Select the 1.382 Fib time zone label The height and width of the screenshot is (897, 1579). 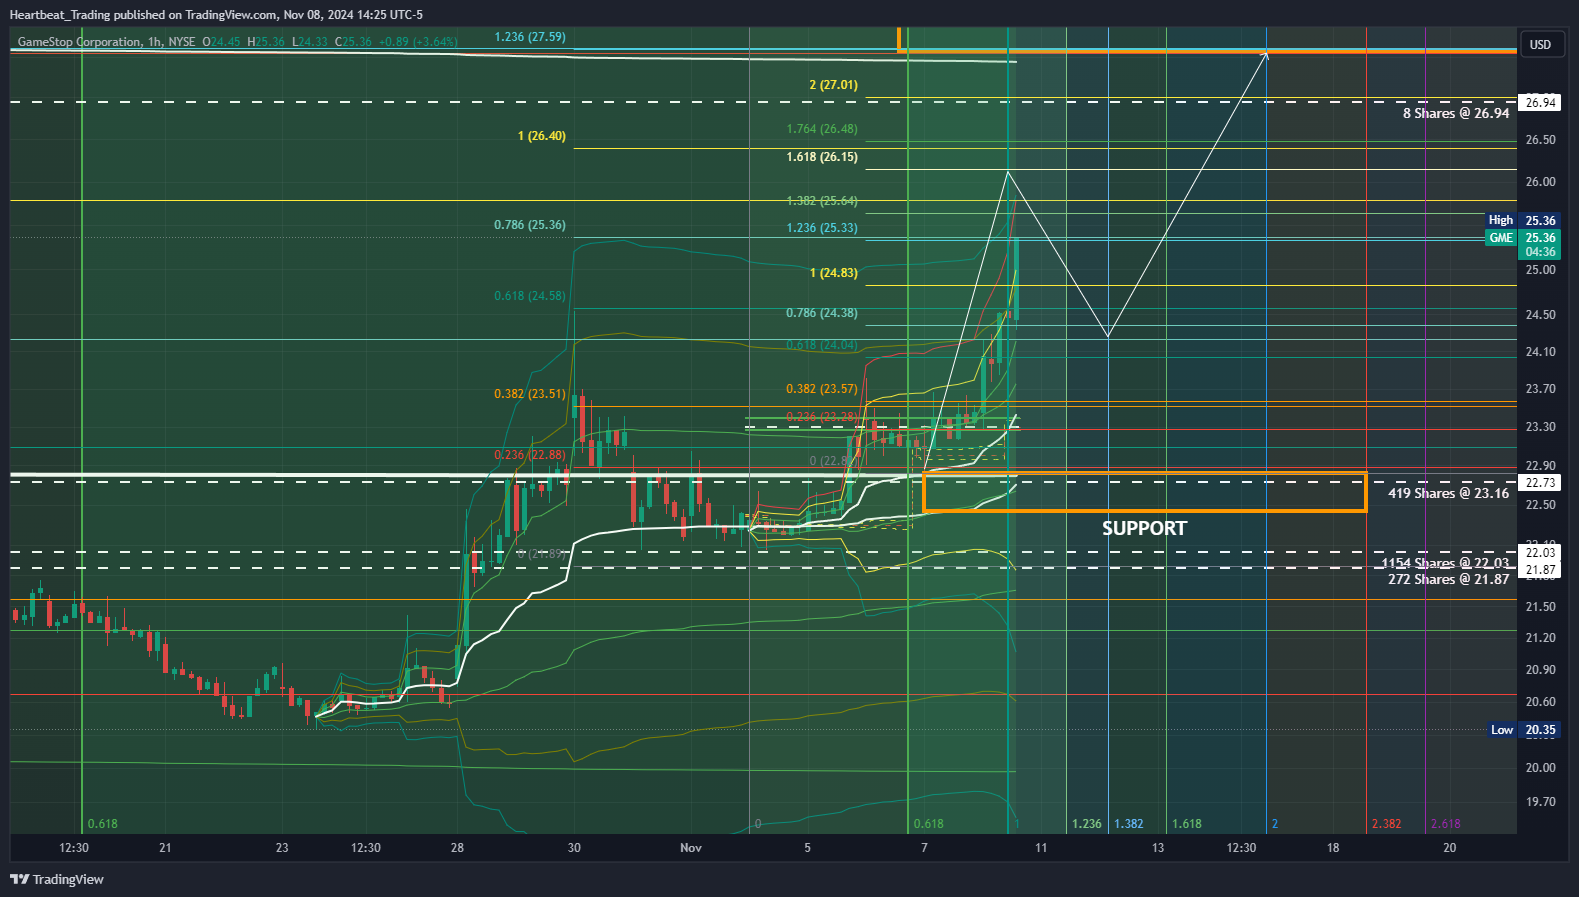(1129, 824)
